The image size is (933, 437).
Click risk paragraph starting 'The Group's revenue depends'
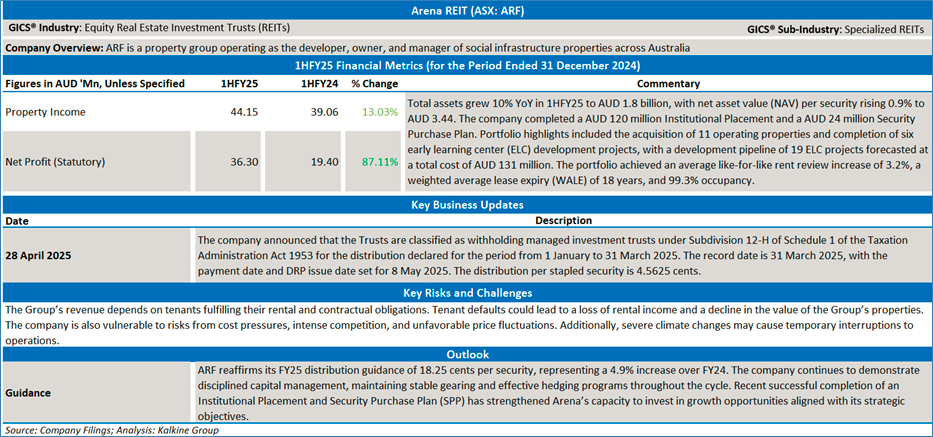point(466,325)
